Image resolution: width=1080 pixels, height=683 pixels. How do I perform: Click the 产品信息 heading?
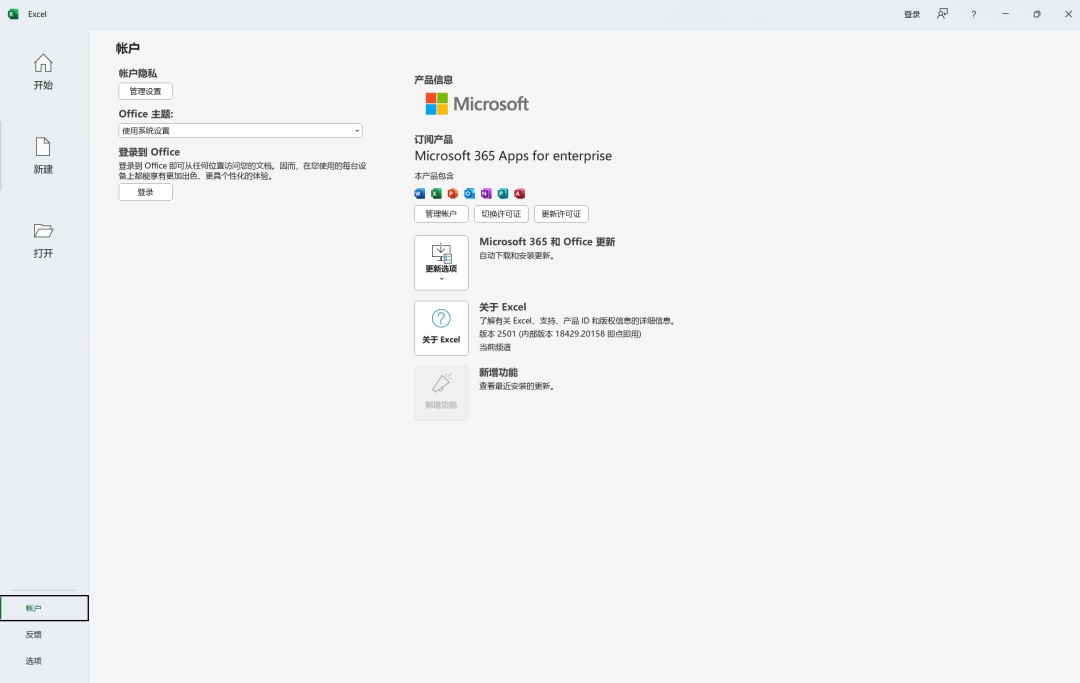[x=434, y=80]
